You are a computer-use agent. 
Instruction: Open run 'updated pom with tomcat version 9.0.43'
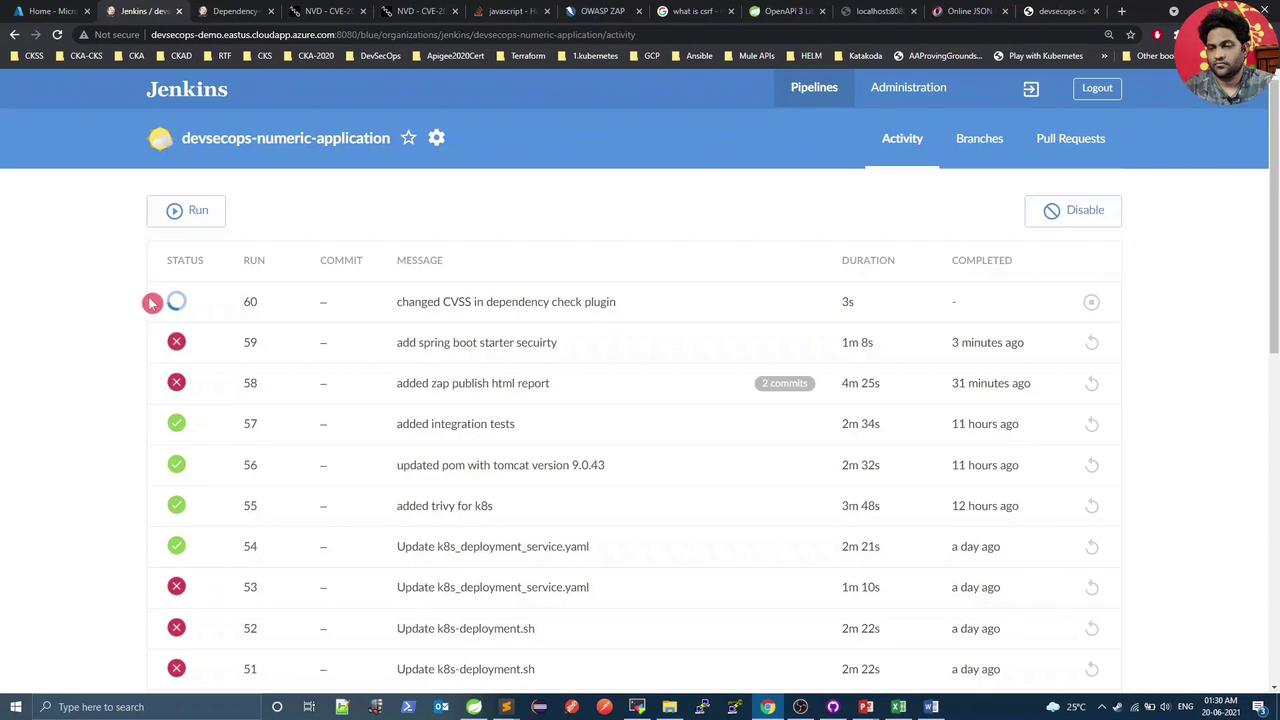[501, 465]
